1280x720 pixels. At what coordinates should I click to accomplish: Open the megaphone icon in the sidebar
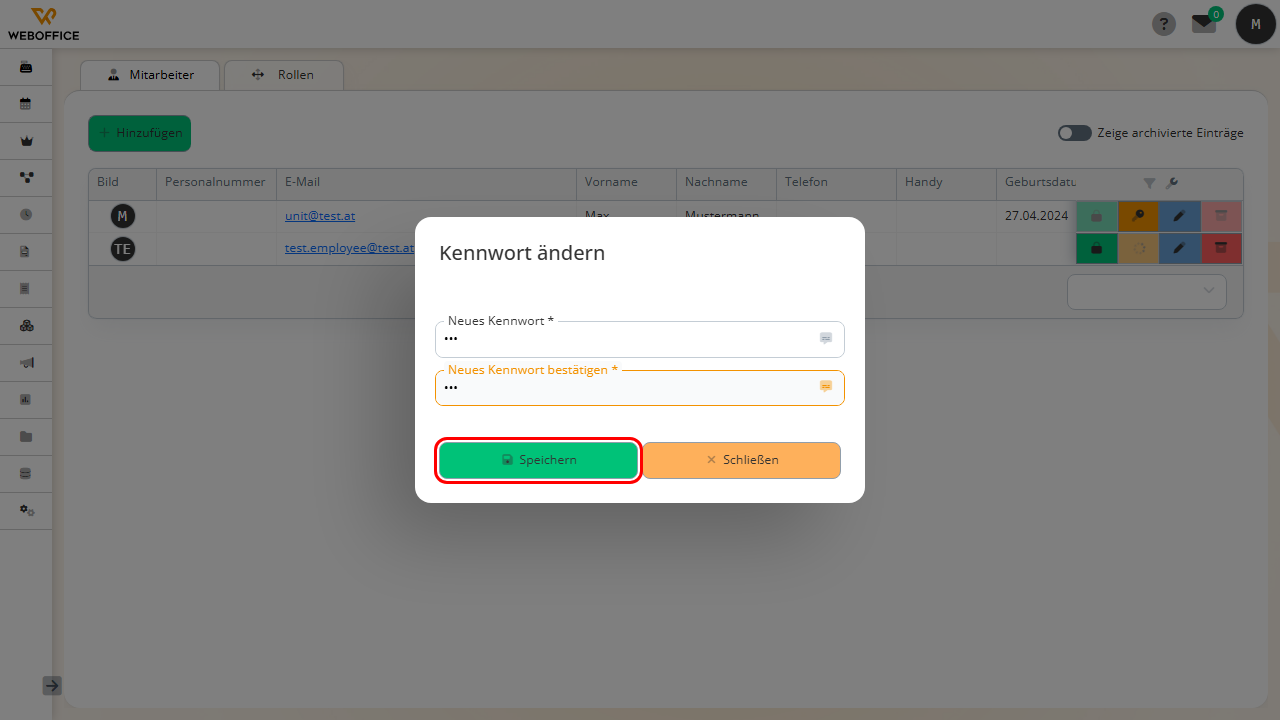[x=26, y=362]
